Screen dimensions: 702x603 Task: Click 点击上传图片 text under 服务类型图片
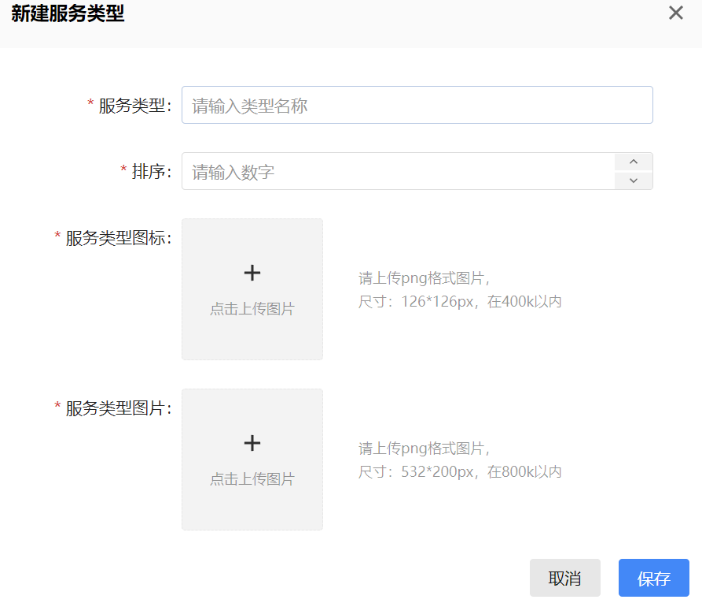click(252, 479)
